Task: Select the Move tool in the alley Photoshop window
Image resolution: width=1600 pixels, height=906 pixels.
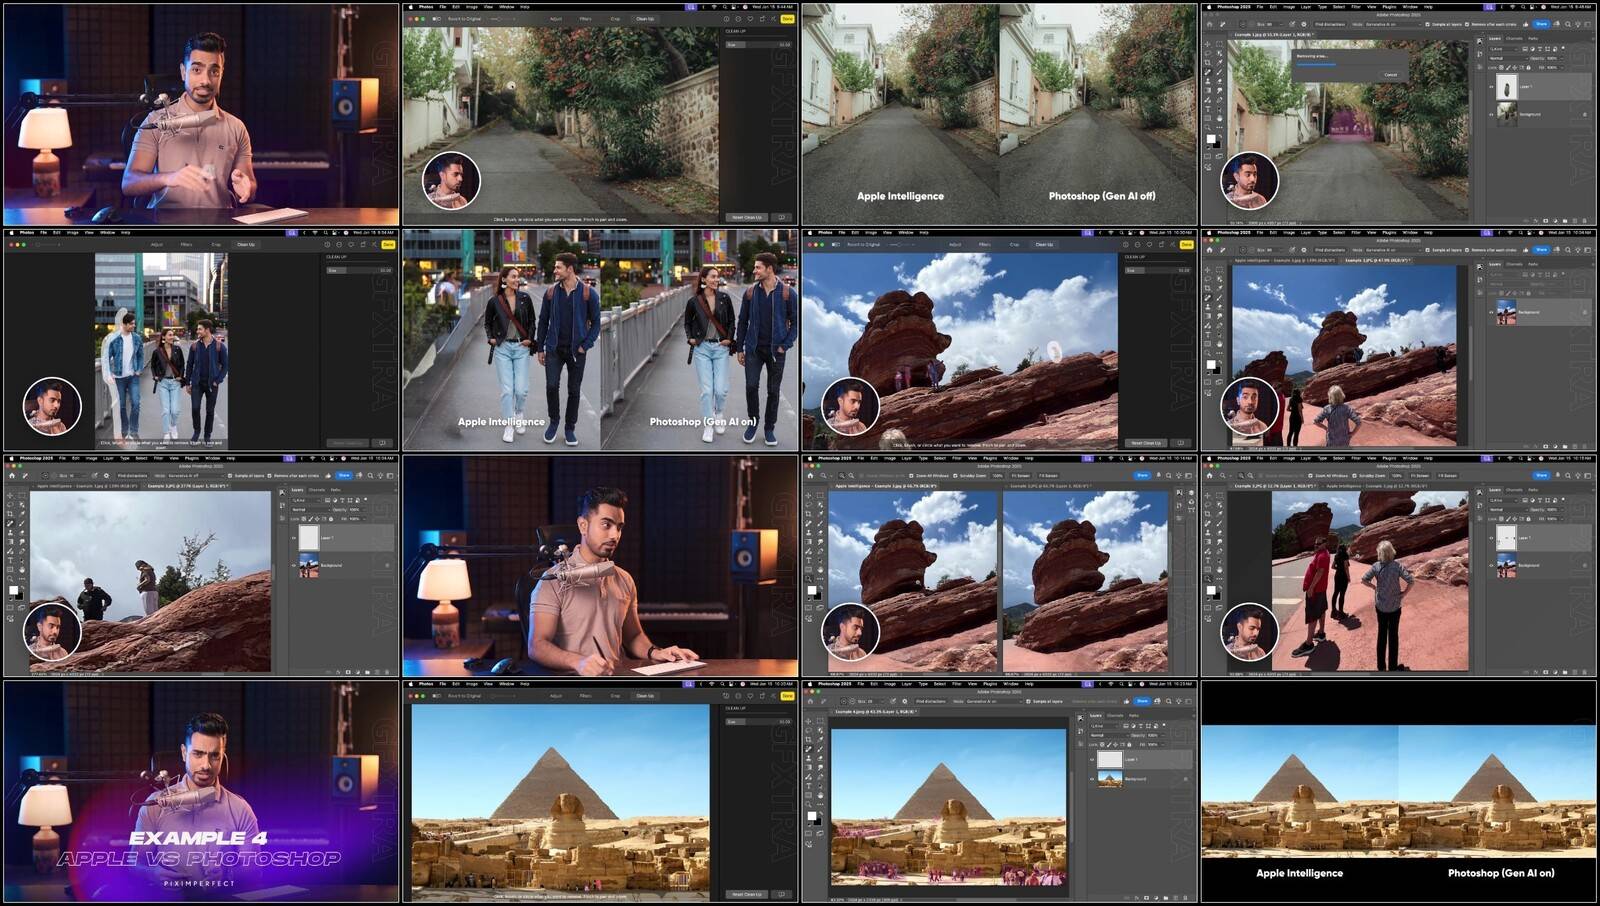Action: pyautogui.click(x=1208, y=44)
